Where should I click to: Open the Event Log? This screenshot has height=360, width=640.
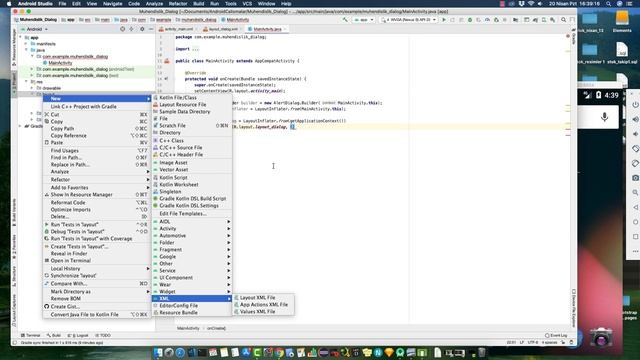click(556, 336)
